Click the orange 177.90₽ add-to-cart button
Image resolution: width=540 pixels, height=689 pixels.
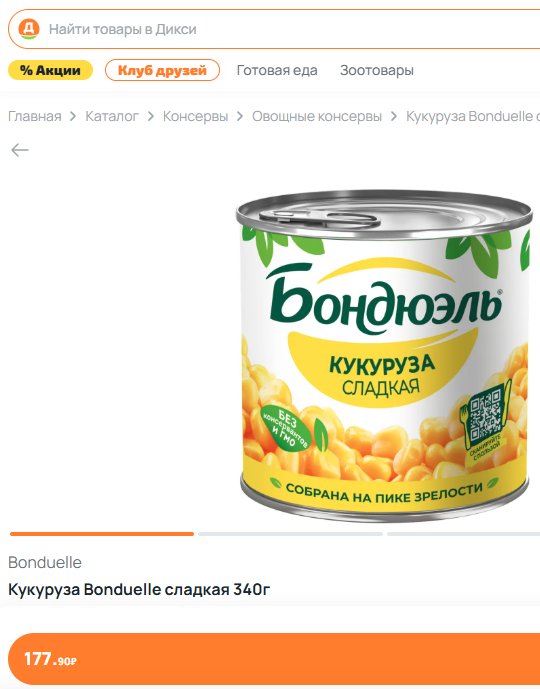click(x=274, y=659)
